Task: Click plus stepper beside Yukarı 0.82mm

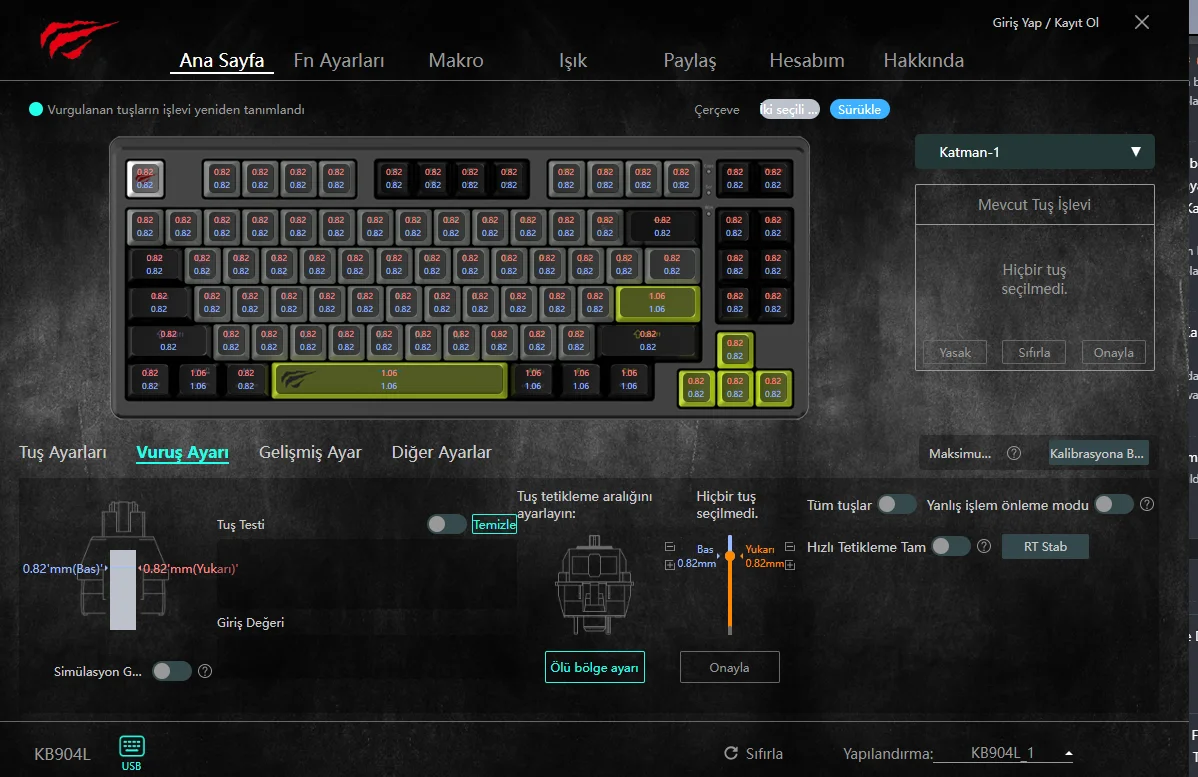Action: [790, 565]
